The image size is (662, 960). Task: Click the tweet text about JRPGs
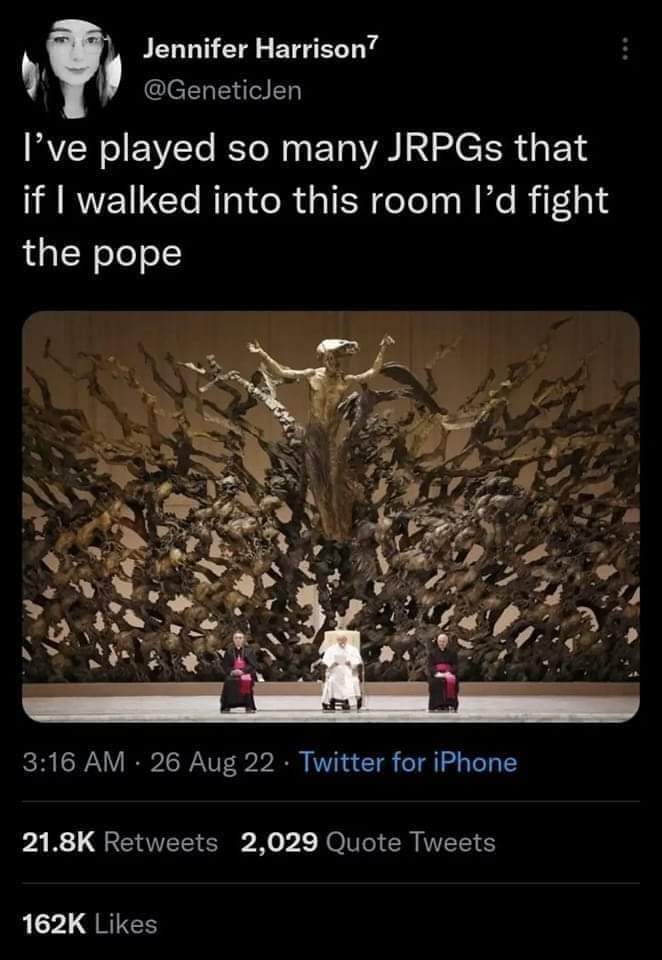click(315, 201)
